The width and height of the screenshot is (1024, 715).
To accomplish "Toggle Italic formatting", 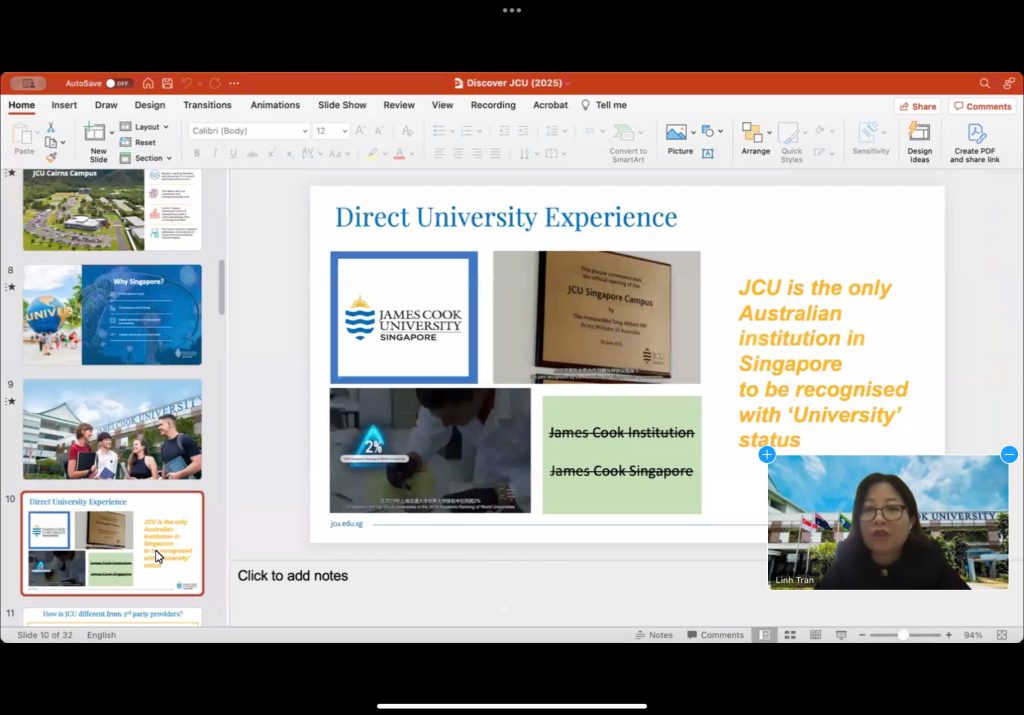I will (x=214, y=153).
